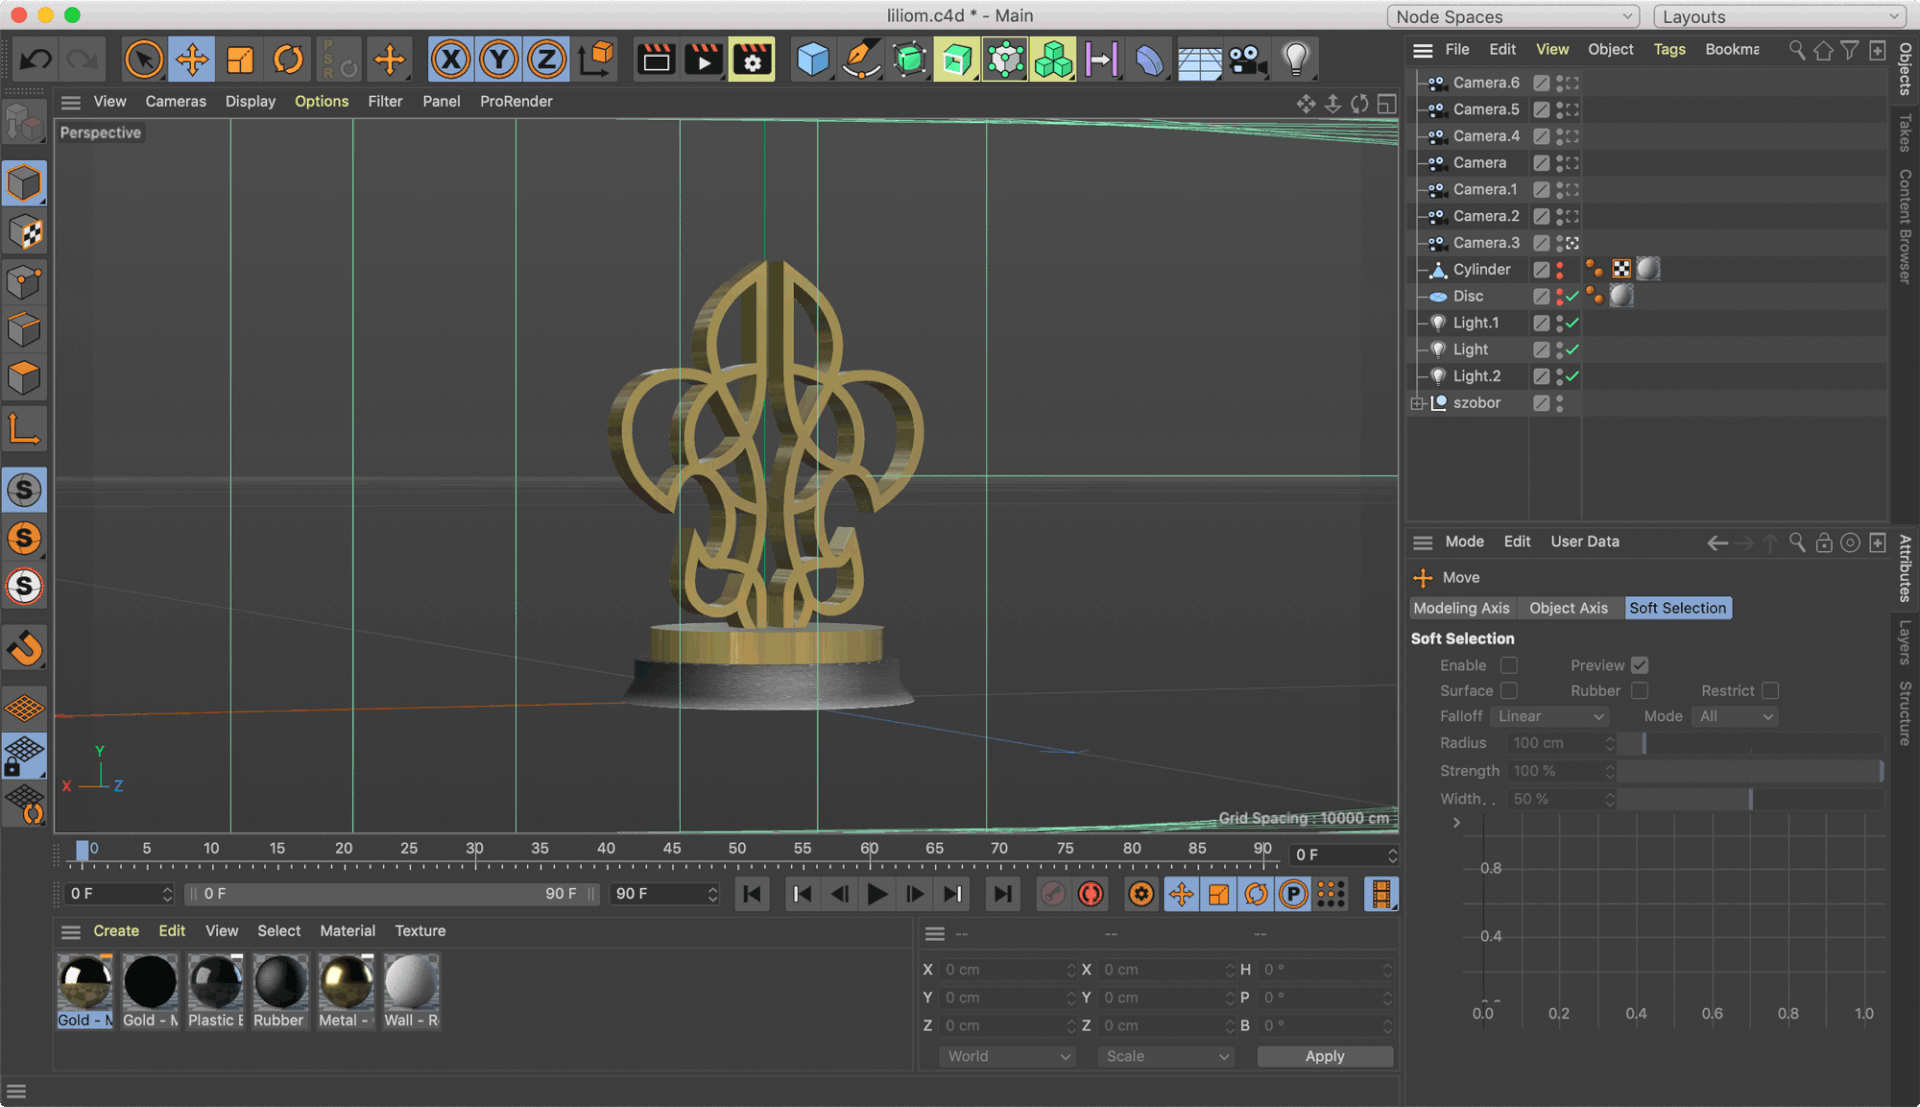
Task: Toggle the X axis lock
Action: point(451,60)
